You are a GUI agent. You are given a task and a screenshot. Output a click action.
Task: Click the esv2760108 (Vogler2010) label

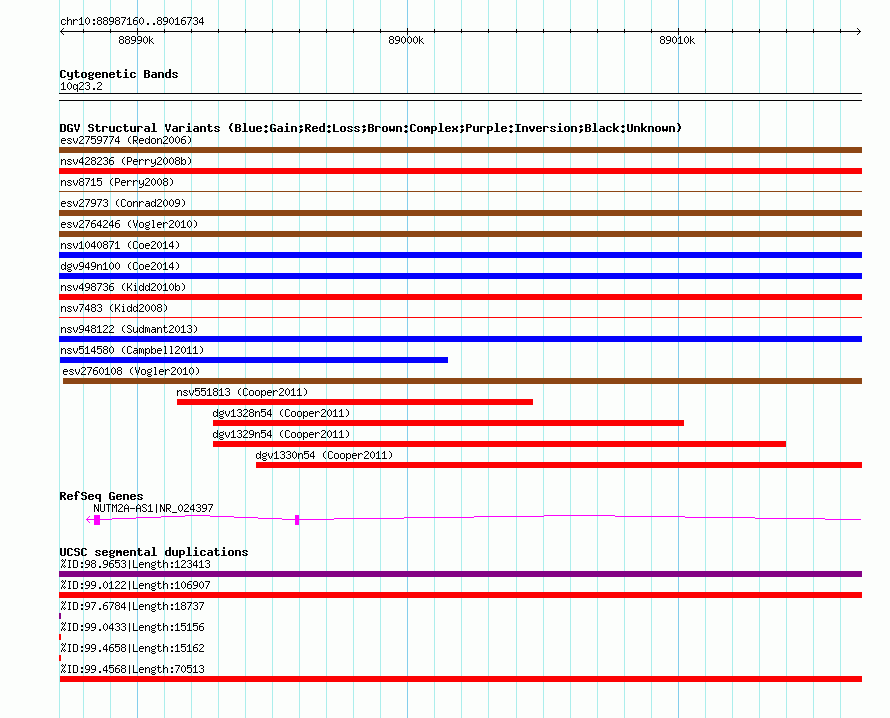click(x=131, y=371)
